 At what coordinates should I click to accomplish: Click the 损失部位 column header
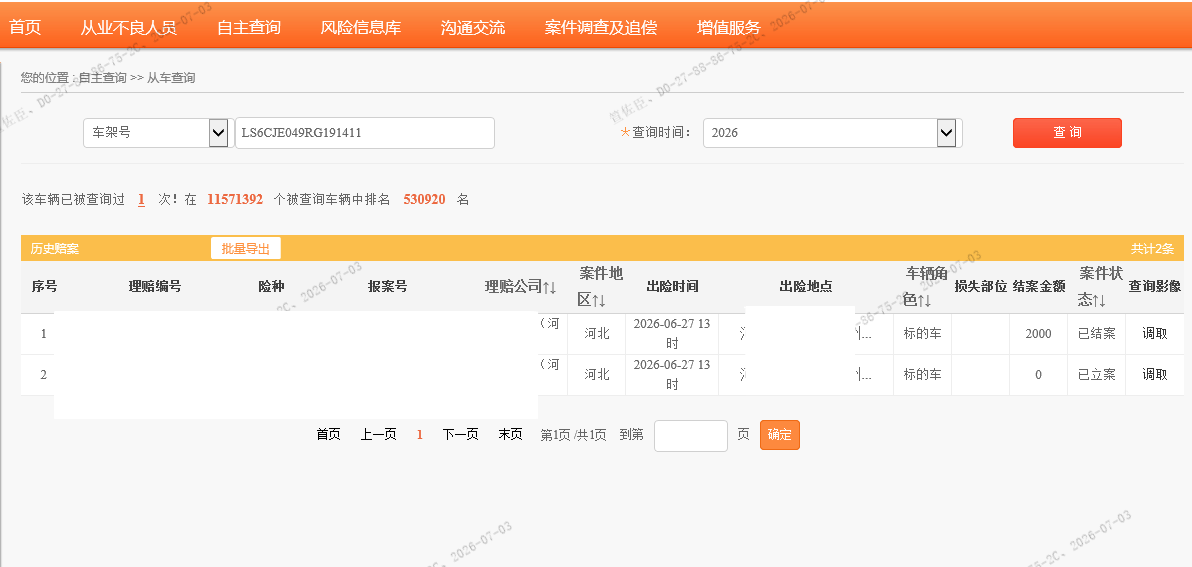coord(981,287)
